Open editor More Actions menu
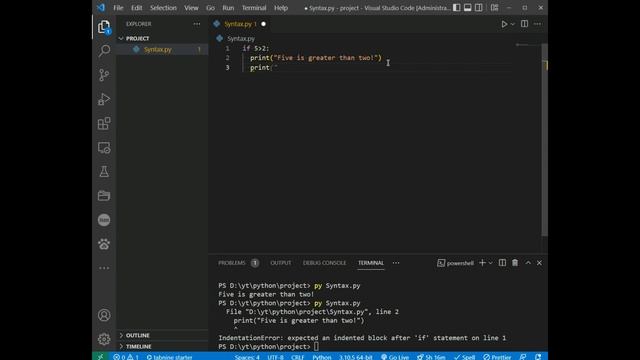 point(538,24)
